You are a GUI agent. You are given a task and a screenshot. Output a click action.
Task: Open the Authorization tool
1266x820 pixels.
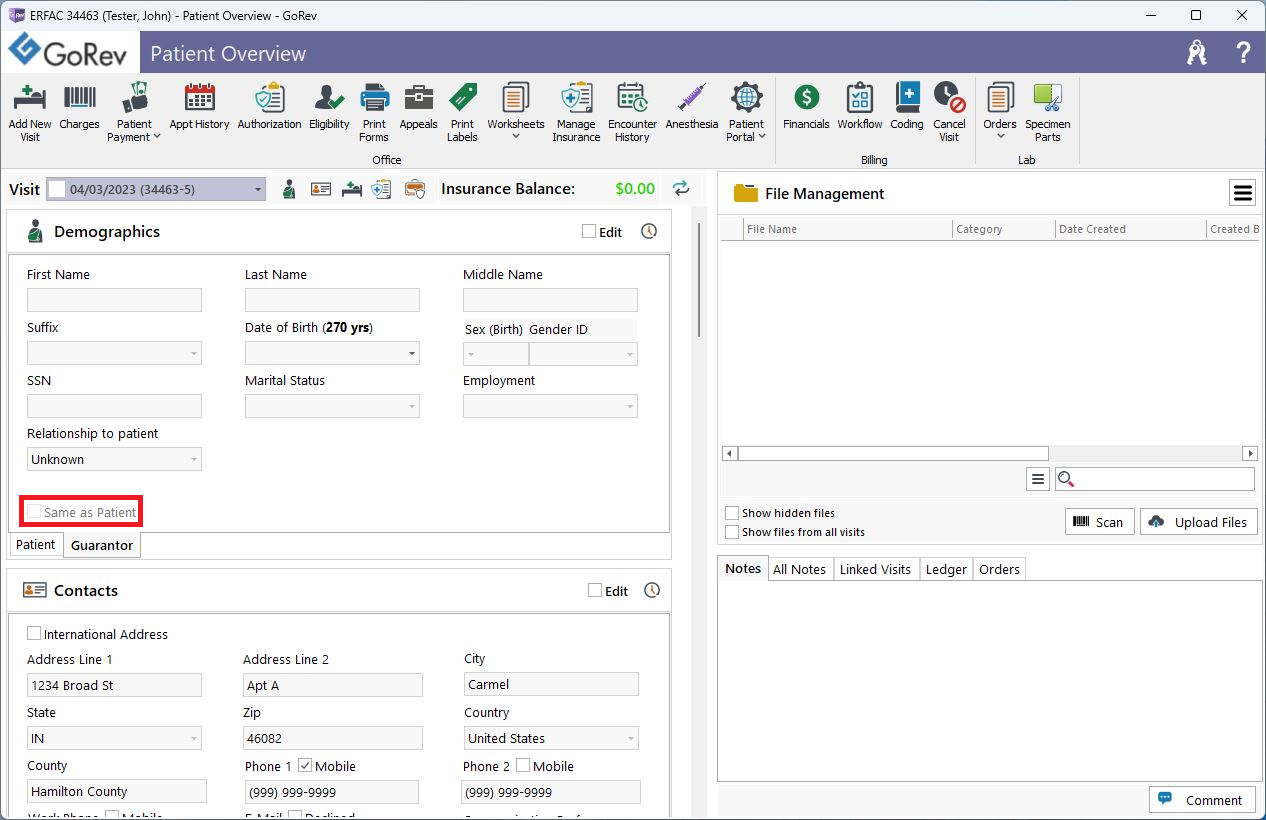[x=269, y=106]
